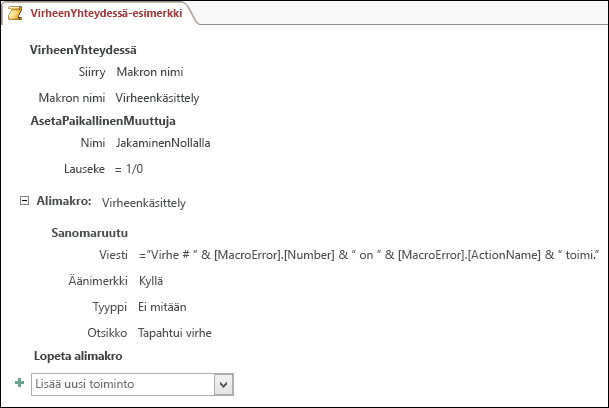Select the AsetaPaikallinenMuuttuja action heading
The width and height of the screenshot is (609, 408).
(103, 121)
